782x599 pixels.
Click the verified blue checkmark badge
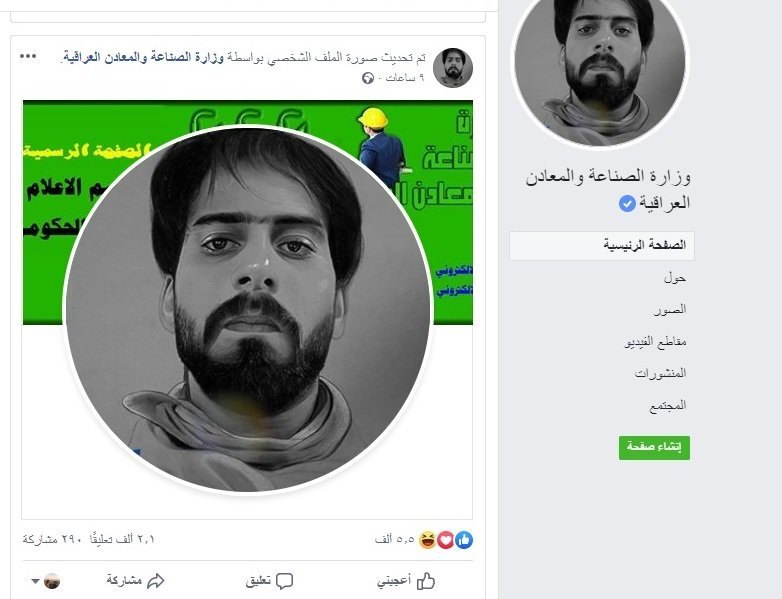point(627,203)
